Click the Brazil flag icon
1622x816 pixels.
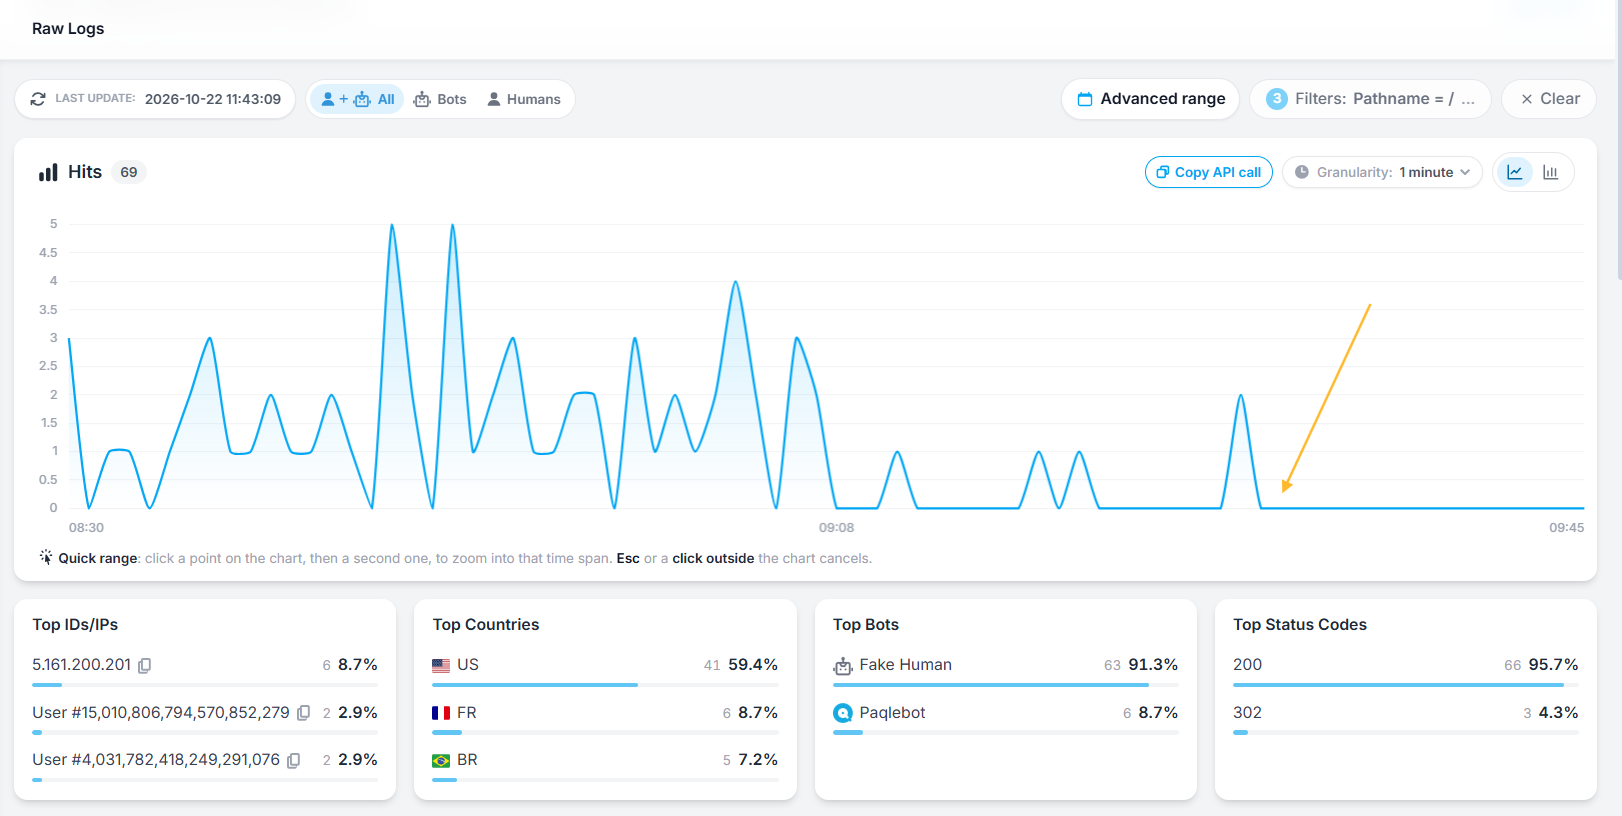coord(441,761)
